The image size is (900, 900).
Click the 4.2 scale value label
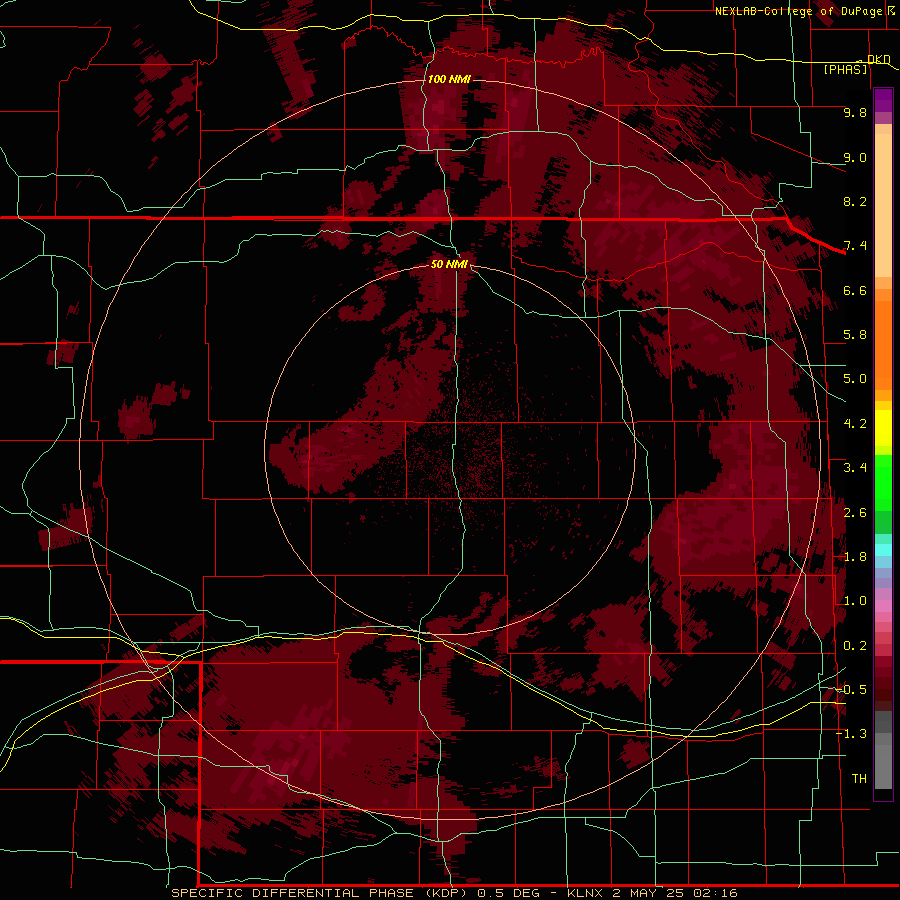[x=855, y=424]
